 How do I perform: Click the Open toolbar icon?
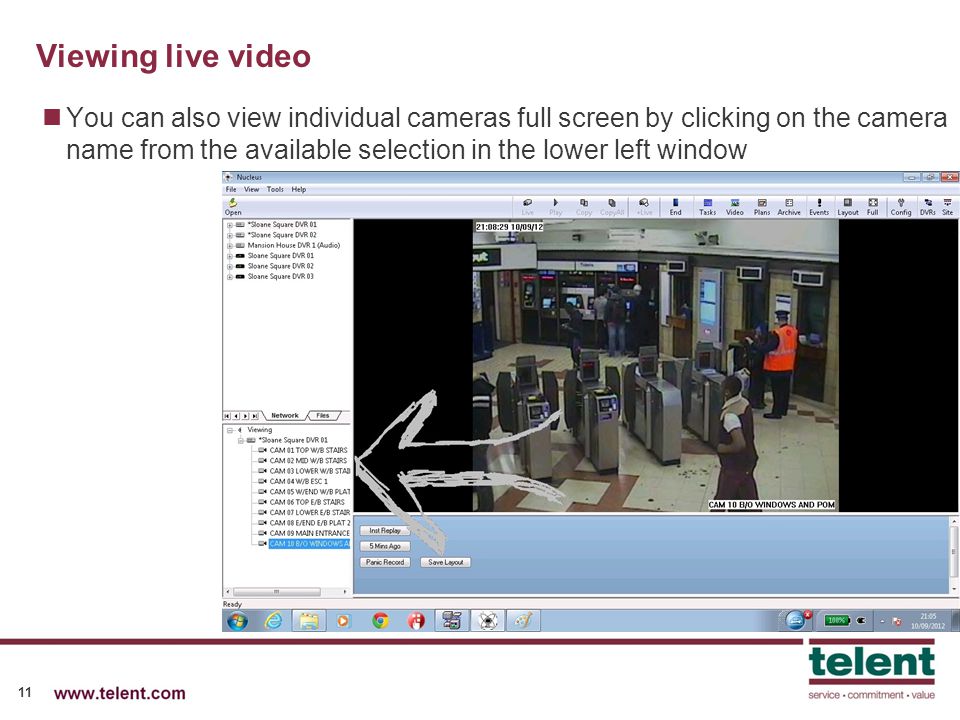(x=233, y=206)
